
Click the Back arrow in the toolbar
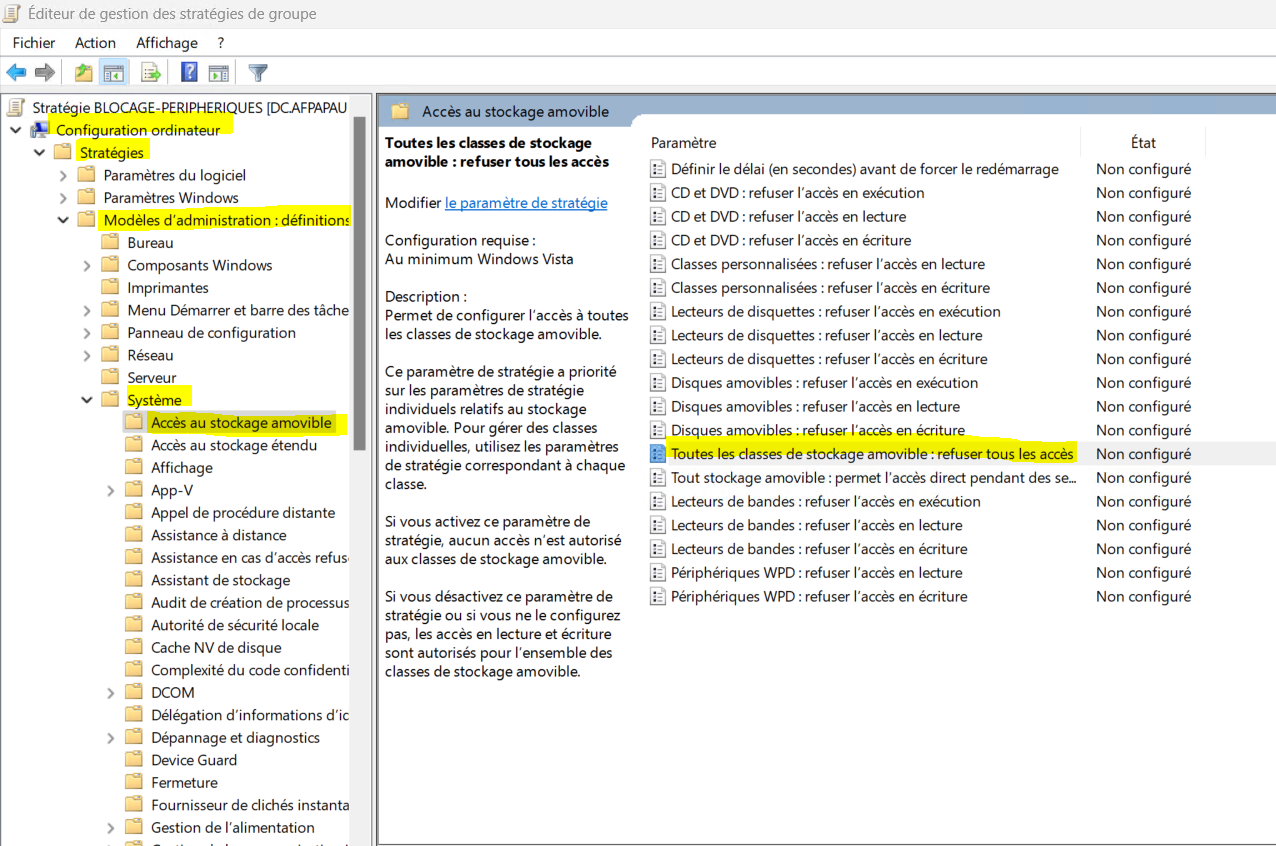coord(16,72)
